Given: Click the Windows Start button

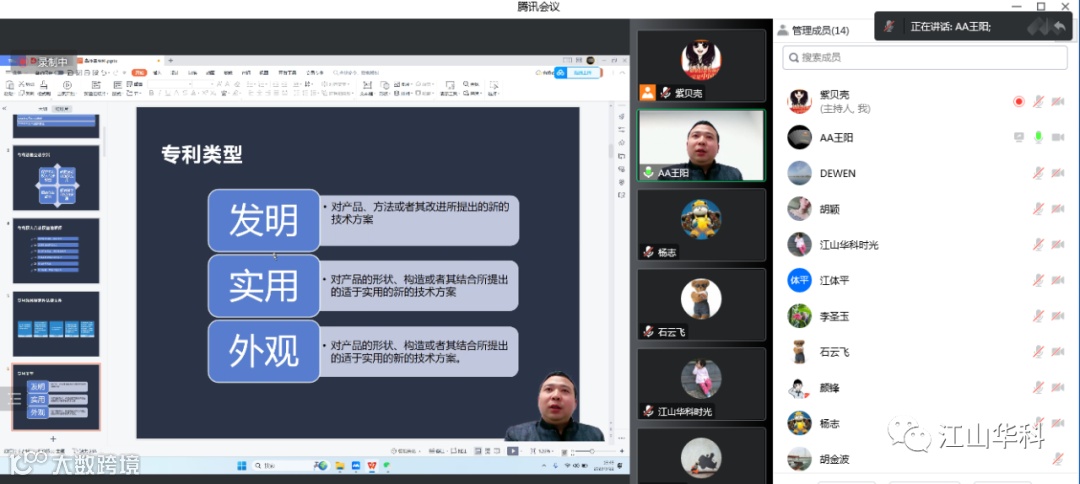Looking at the screenshot, I should point(242,465).
